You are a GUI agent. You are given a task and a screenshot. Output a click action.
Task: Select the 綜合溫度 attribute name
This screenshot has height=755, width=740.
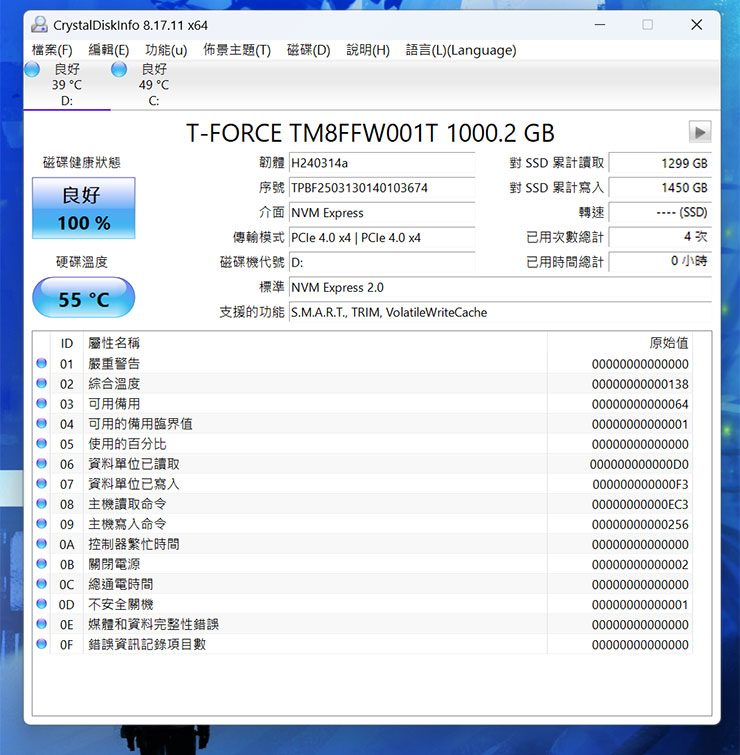(114, 384)
